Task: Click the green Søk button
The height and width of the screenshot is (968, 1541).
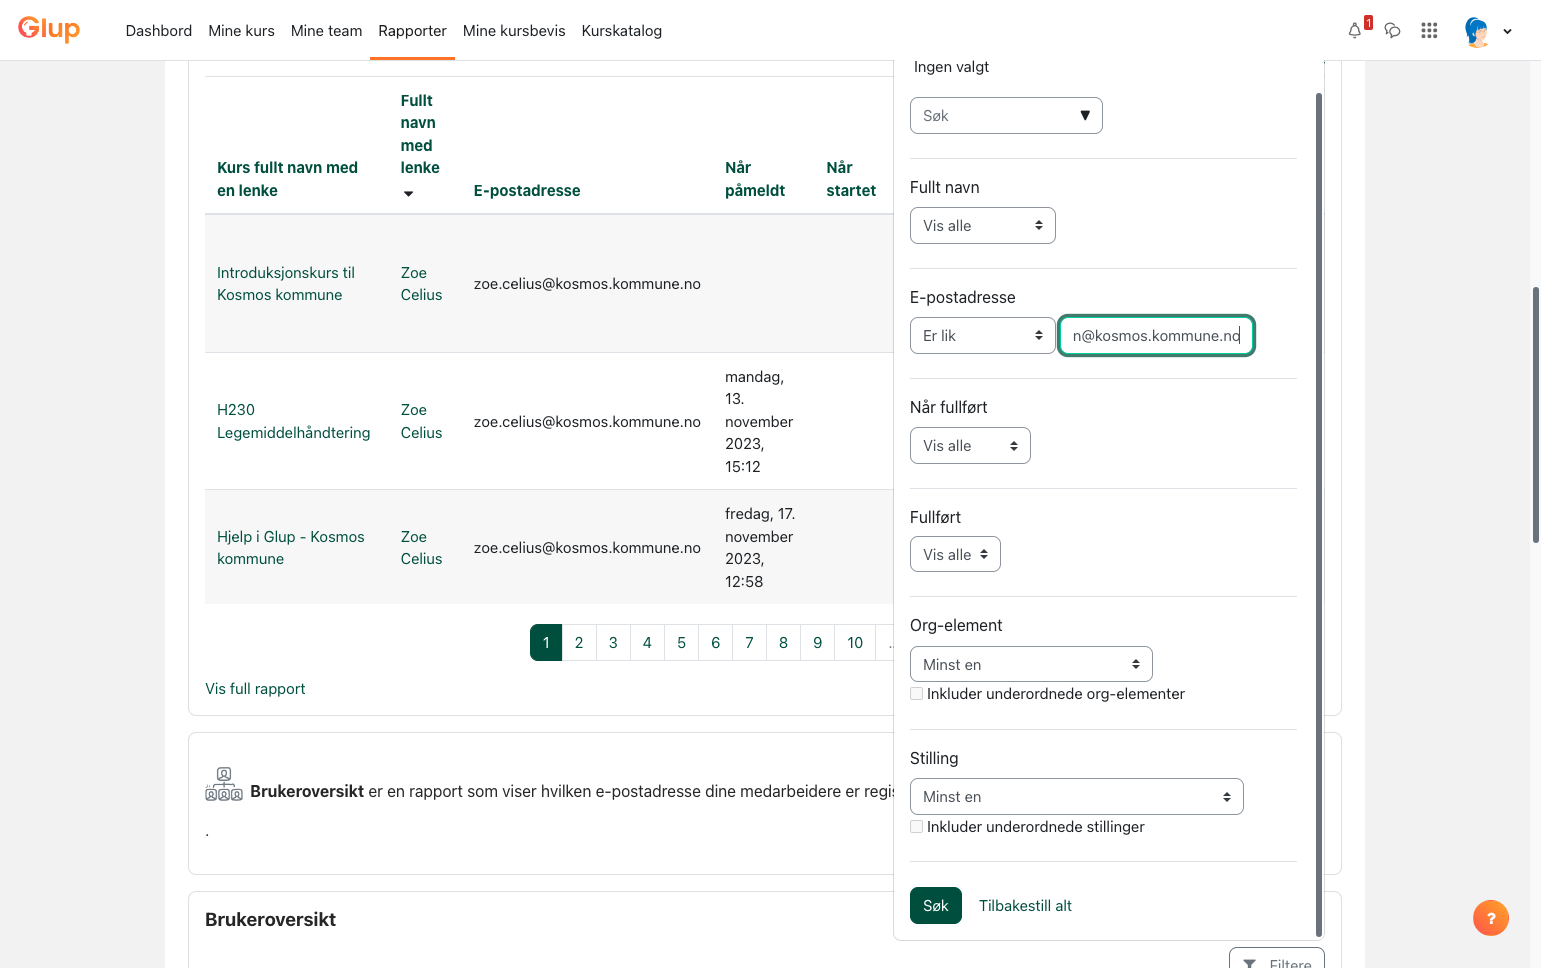Action: tap(936, 905)
